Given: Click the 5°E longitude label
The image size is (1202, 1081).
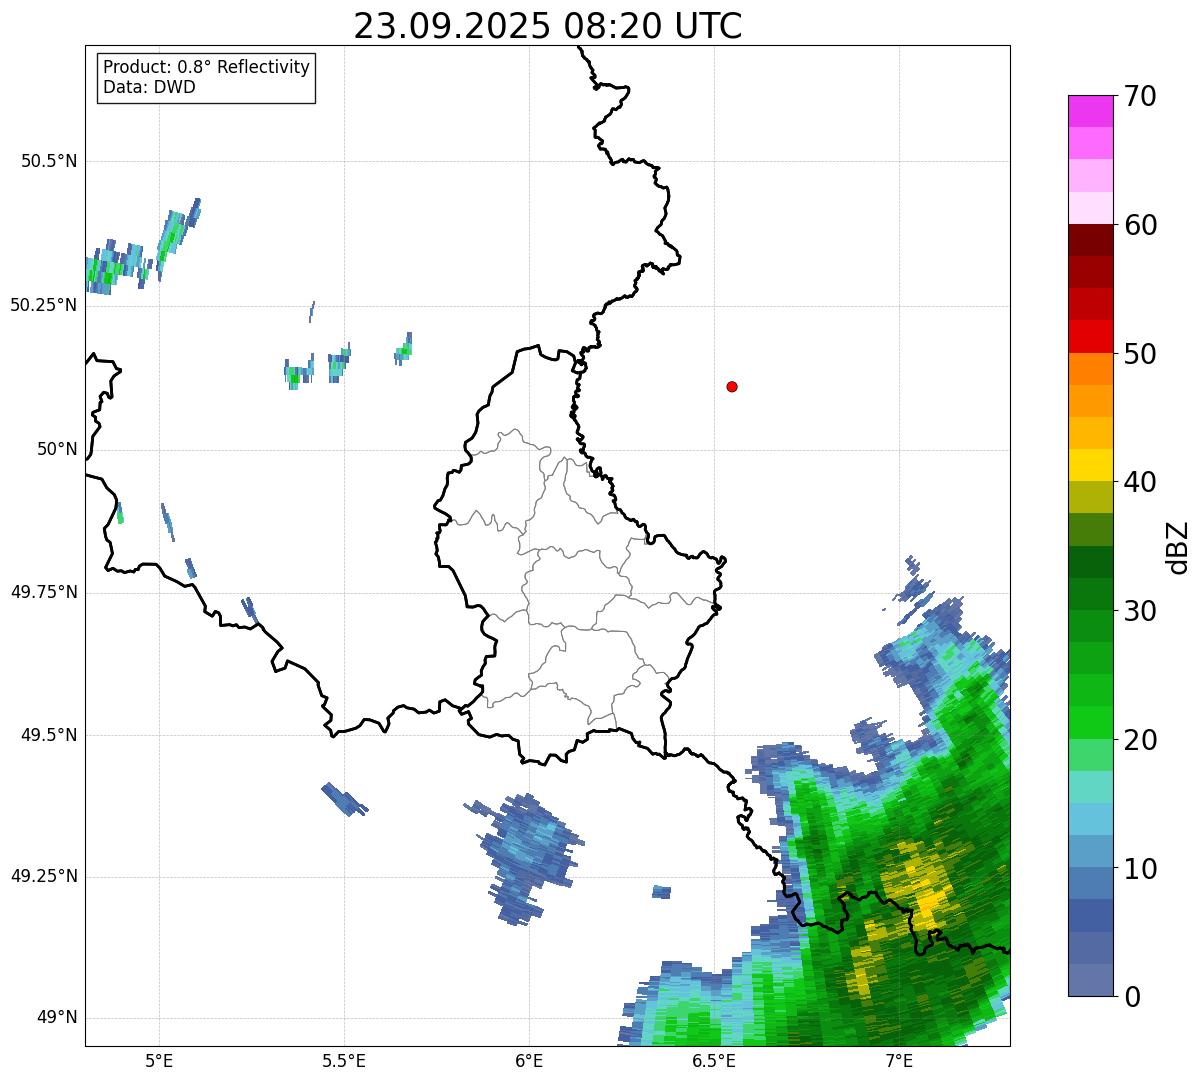Looking at the screenshot, I should pos(159,1060).
